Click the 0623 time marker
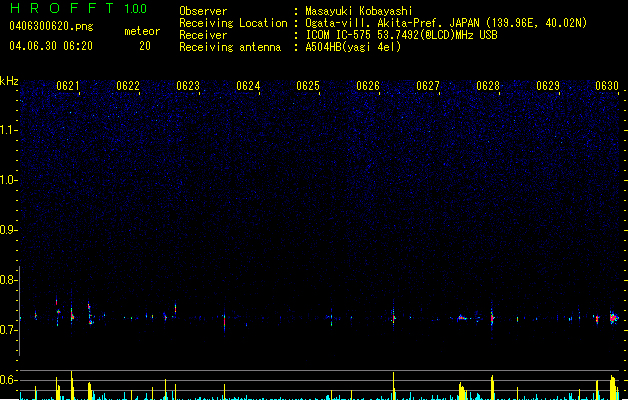This screenshot has height=400, width=629. (188, 86)
